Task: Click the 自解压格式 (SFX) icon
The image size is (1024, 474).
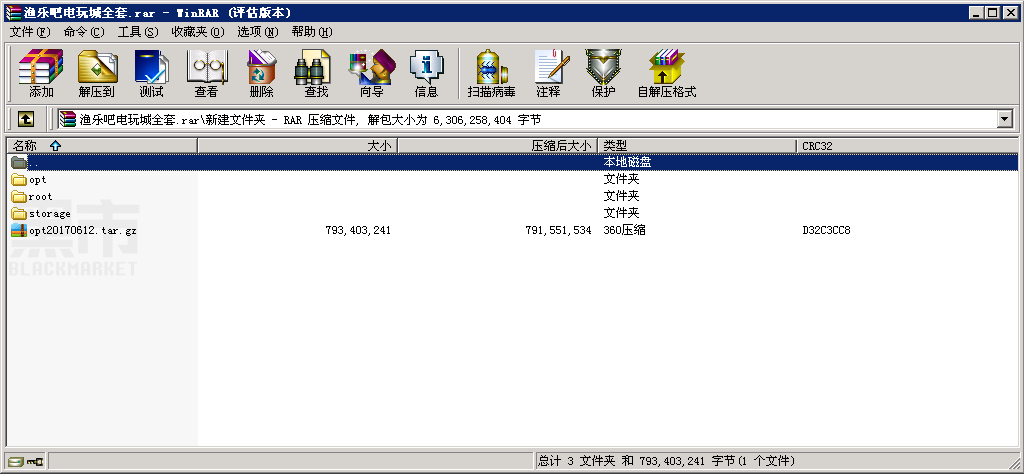Action: pyautogui.click(x=667, y=73)
